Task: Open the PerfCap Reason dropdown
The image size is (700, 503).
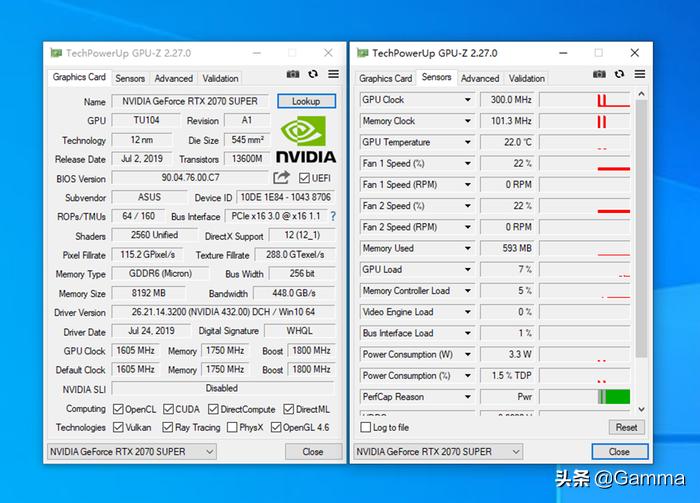Action: (467, 396)
